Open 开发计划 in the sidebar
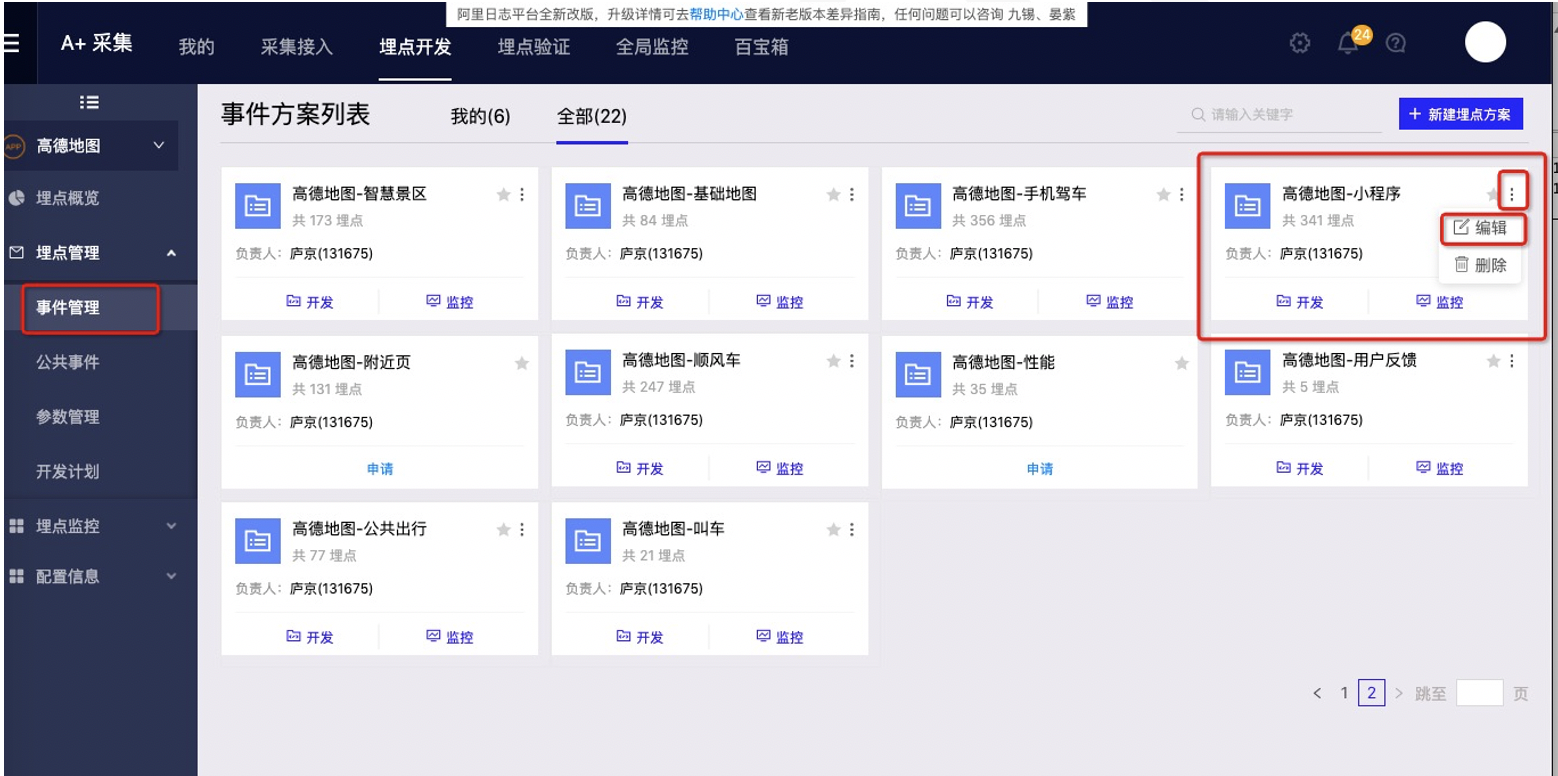 pos(68,471)
